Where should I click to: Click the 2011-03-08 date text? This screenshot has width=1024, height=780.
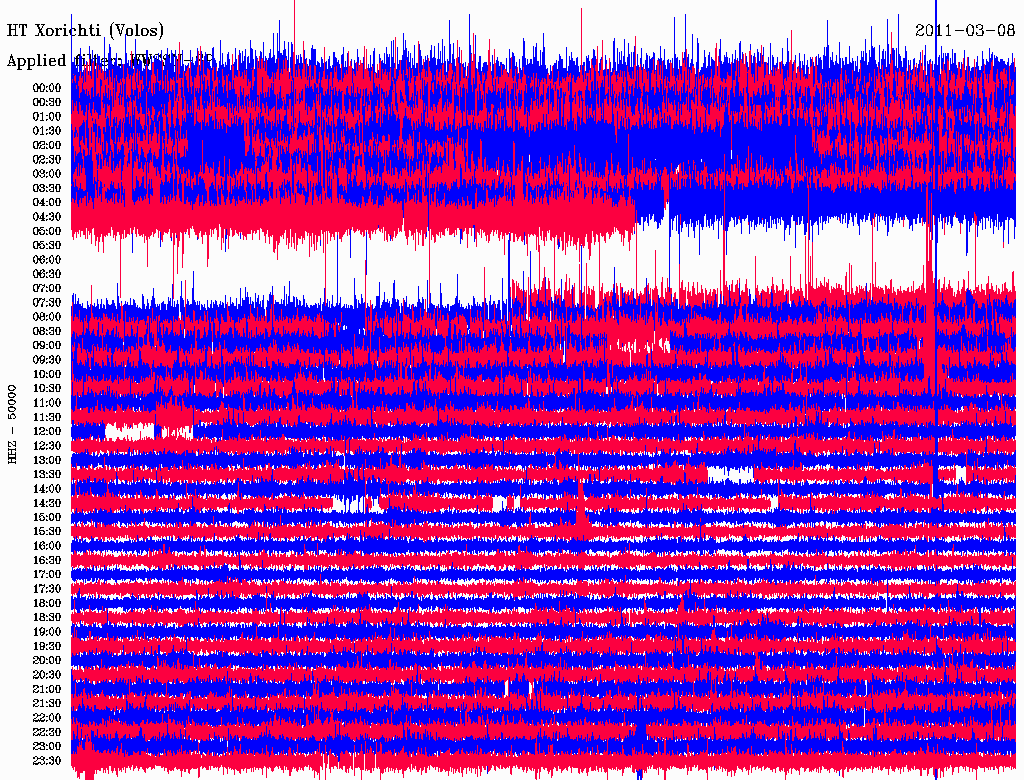click(x=964, y=30)
